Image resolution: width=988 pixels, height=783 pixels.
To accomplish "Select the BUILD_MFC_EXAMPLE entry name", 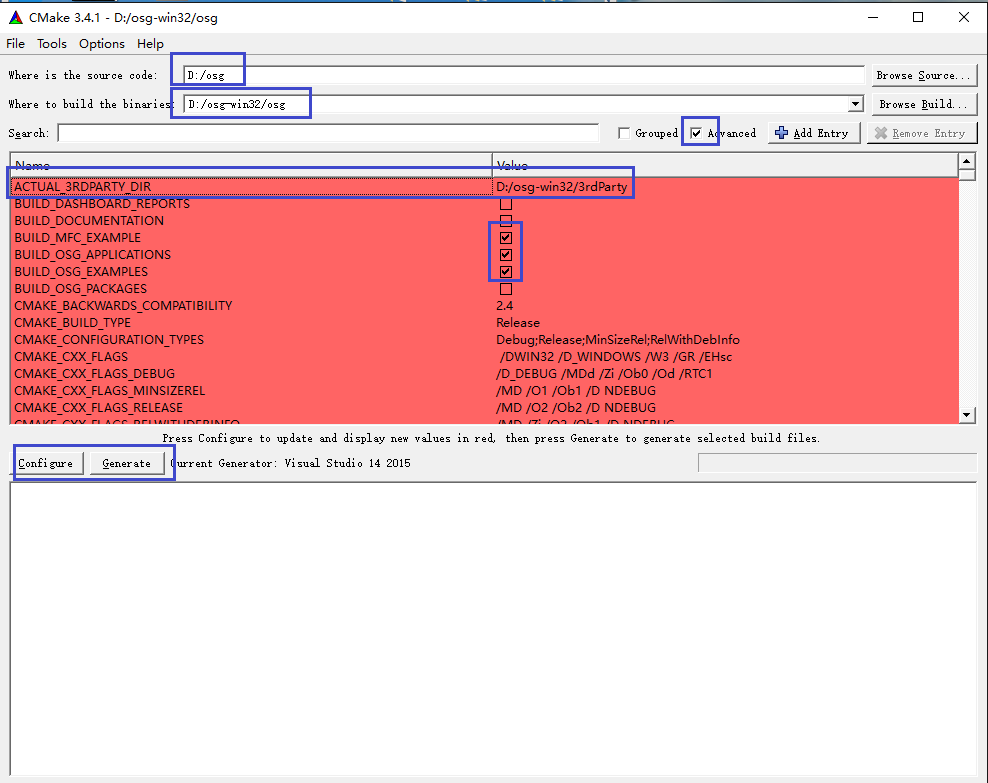I will (78, 237).
